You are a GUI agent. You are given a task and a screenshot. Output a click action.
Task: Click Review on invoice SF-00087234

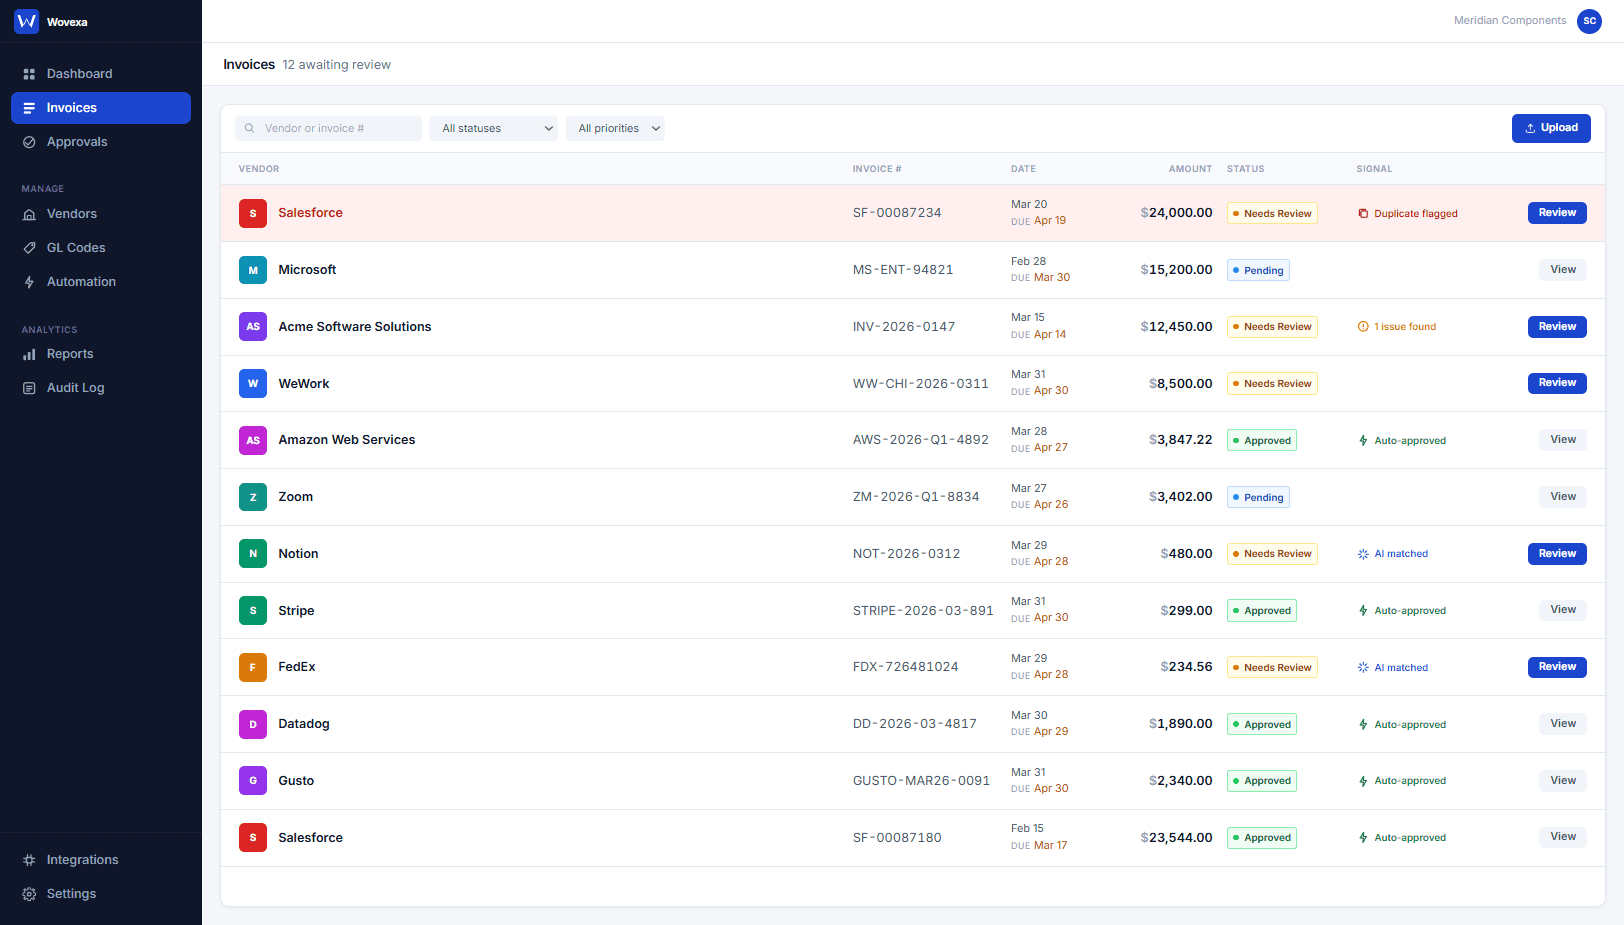tap(1557, 212)
